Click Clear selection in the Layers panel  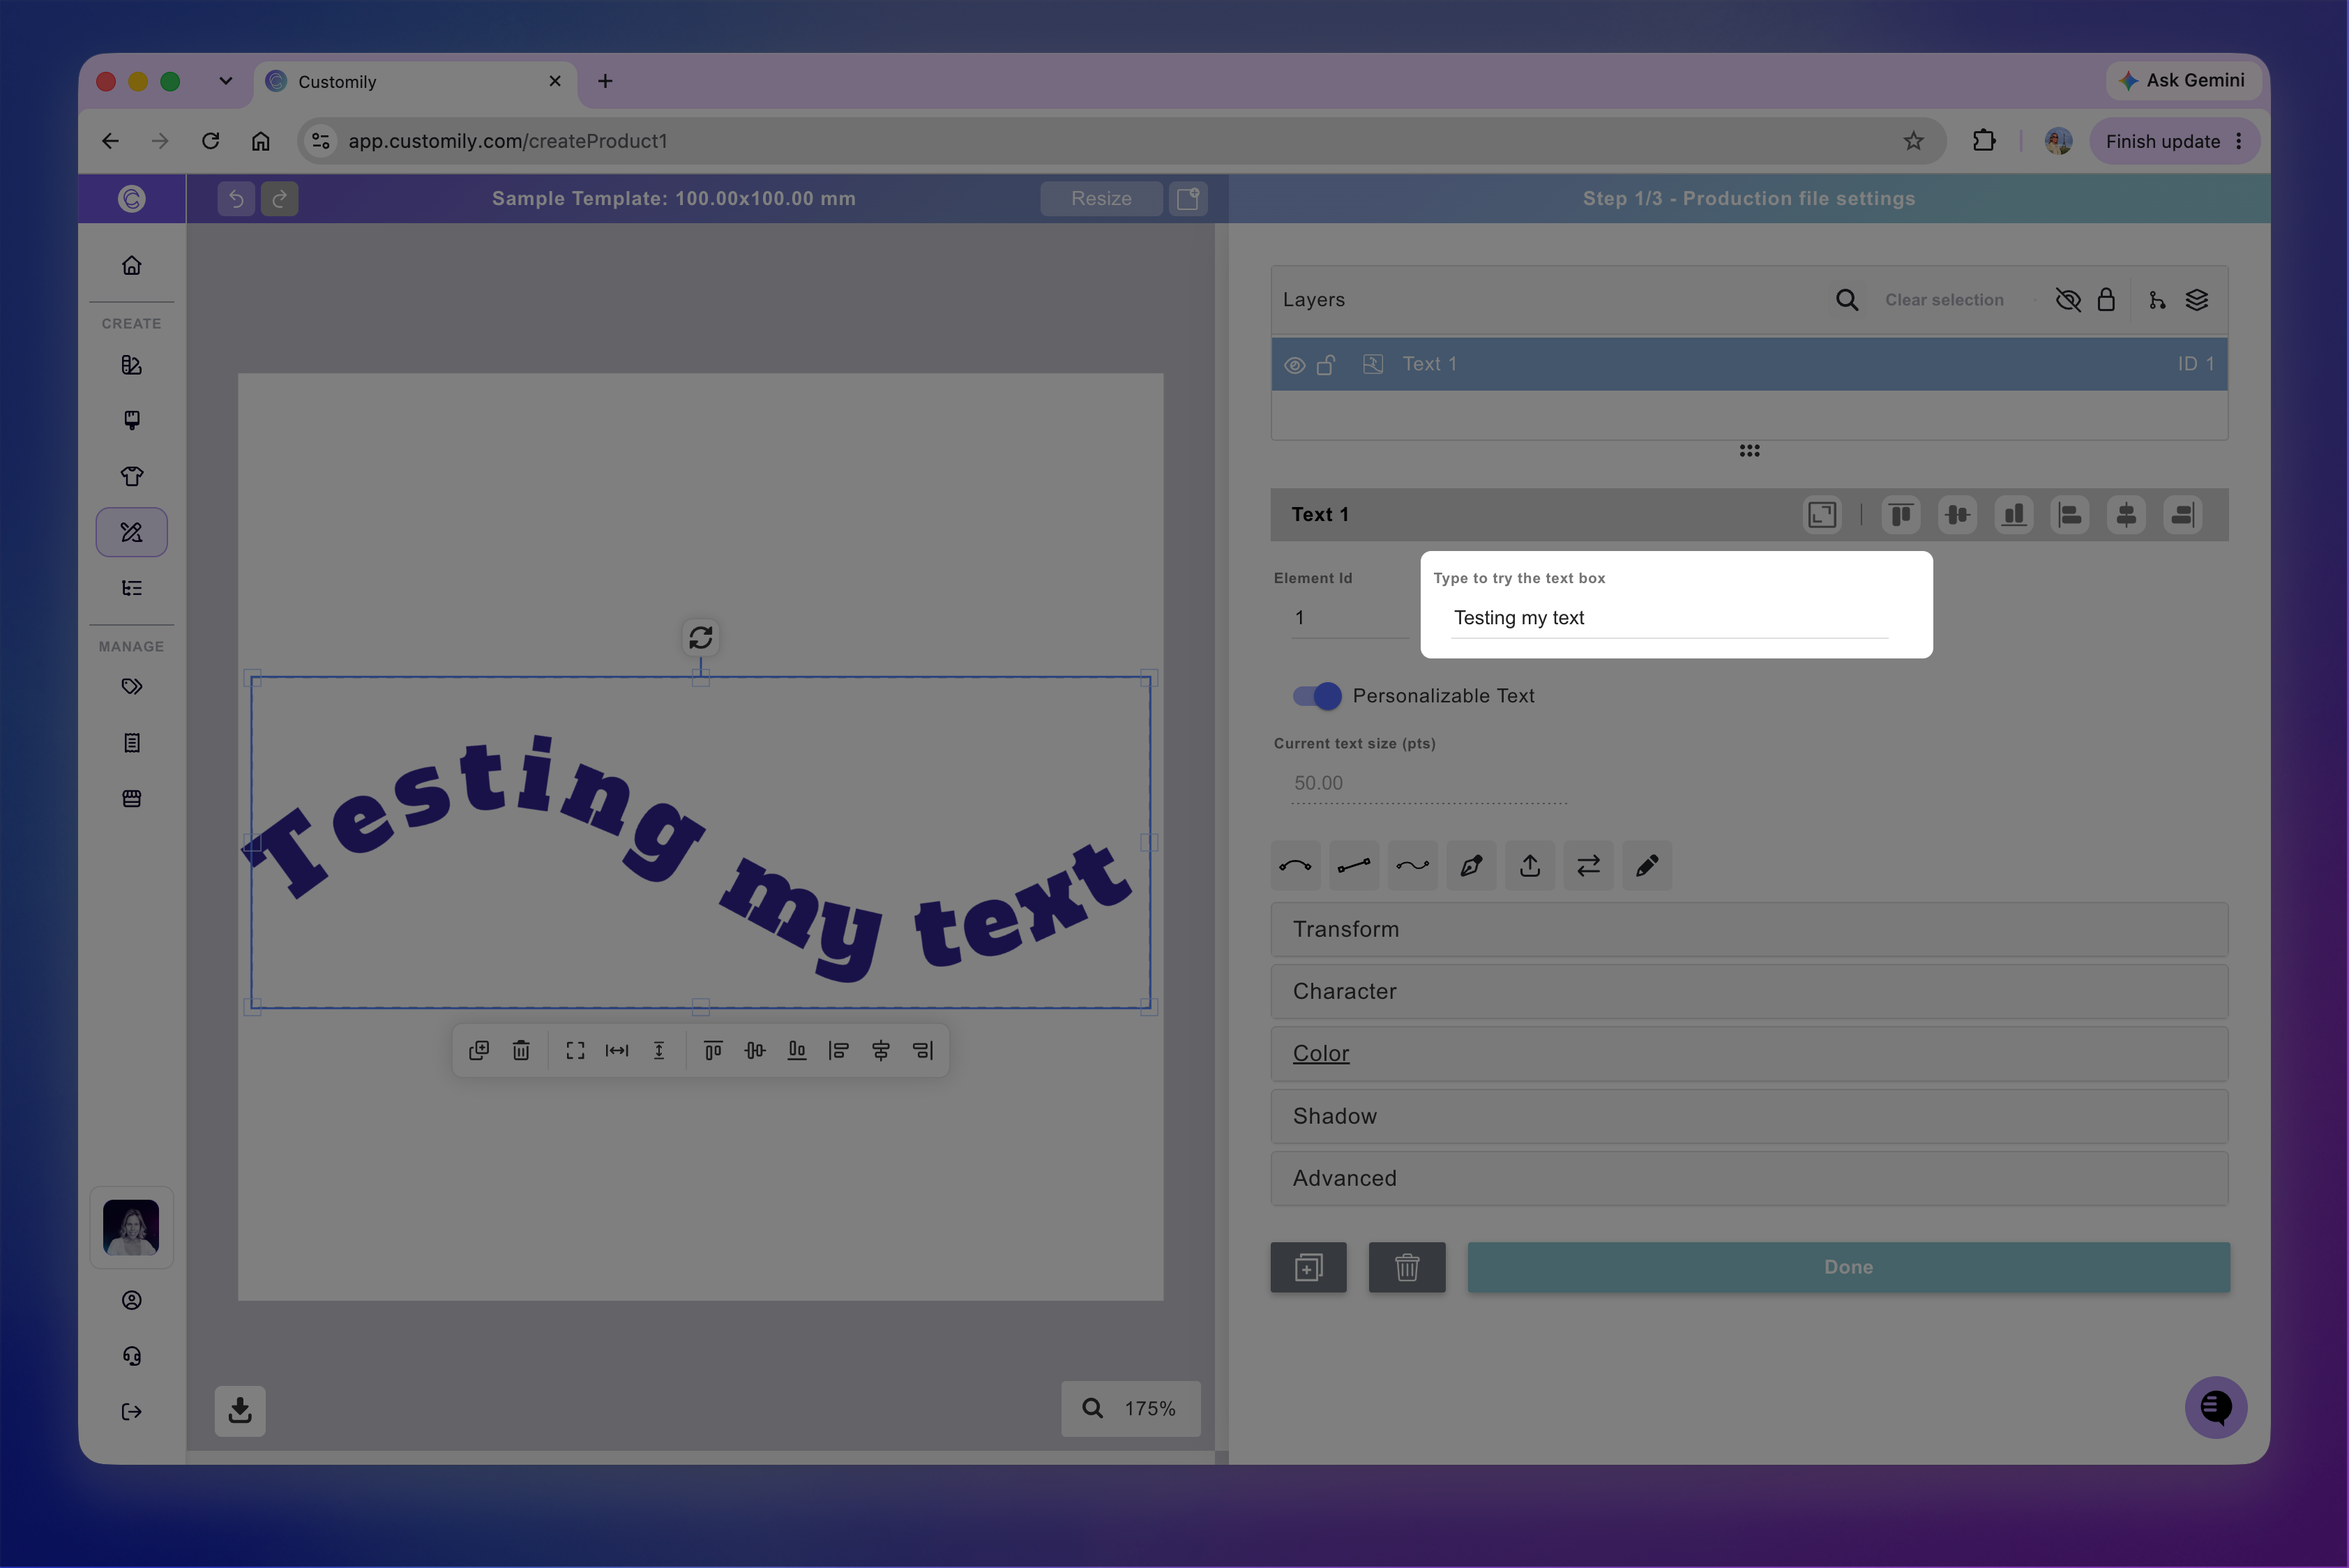[1944, 300]
